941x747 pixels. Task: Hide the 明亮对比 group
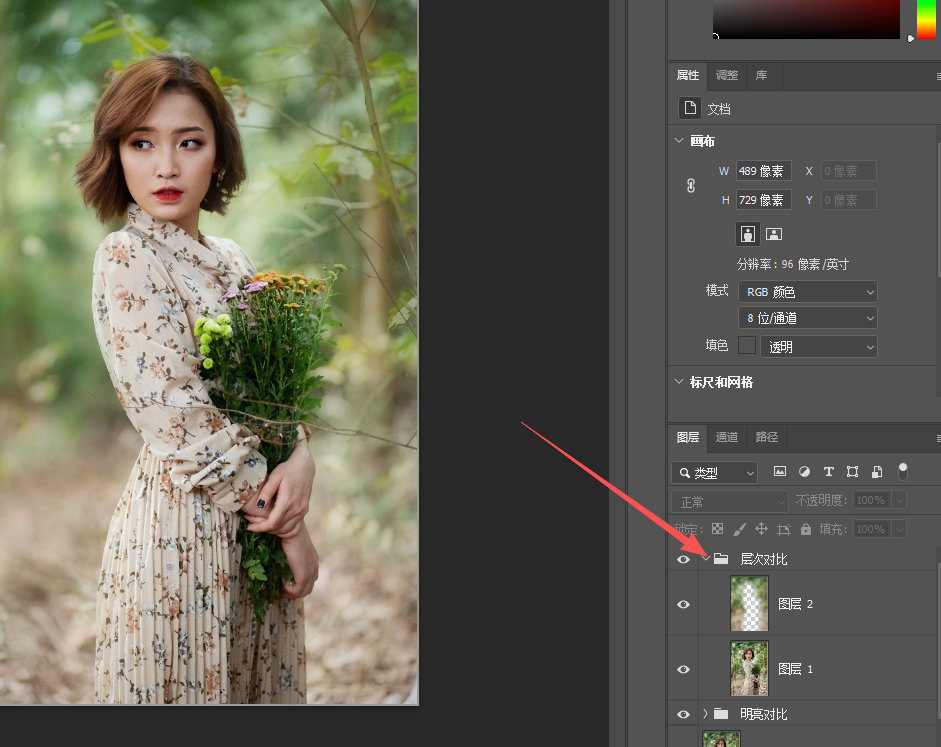click(683, 714)
